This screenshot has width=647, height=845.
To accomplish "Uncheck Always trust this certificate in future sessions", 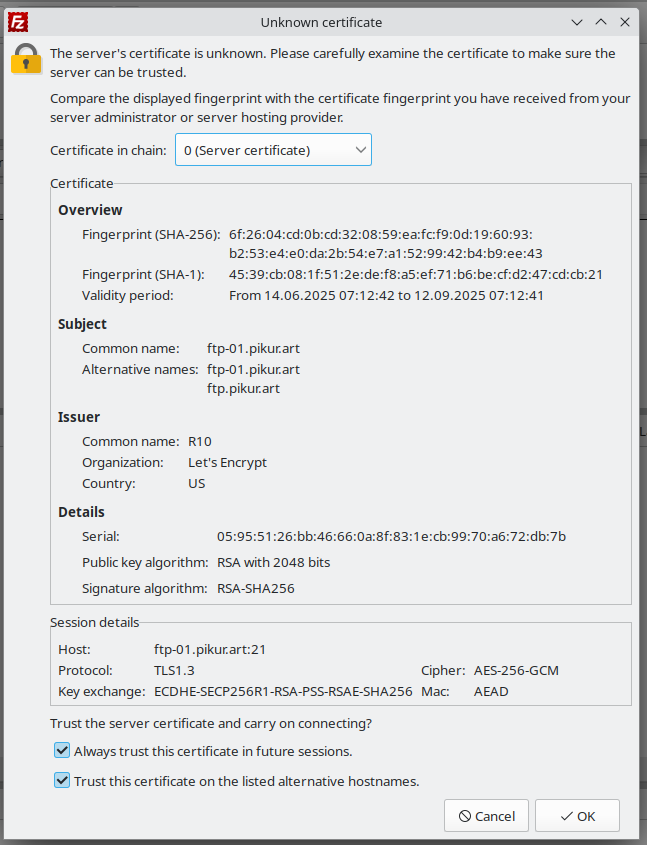I will (x=62, y=751).
